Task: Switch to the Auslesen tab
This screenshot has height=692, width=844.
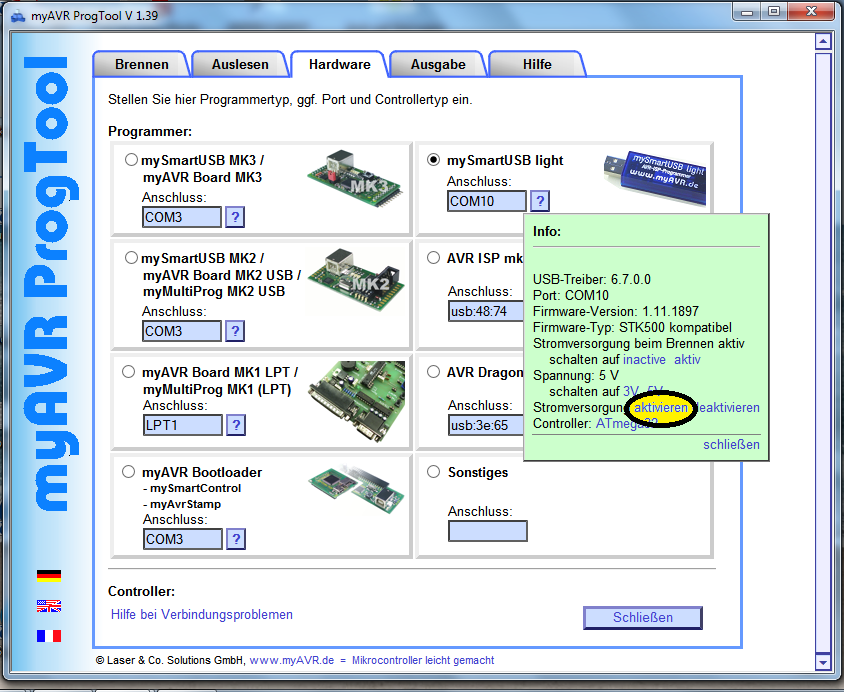Action: 240,65
